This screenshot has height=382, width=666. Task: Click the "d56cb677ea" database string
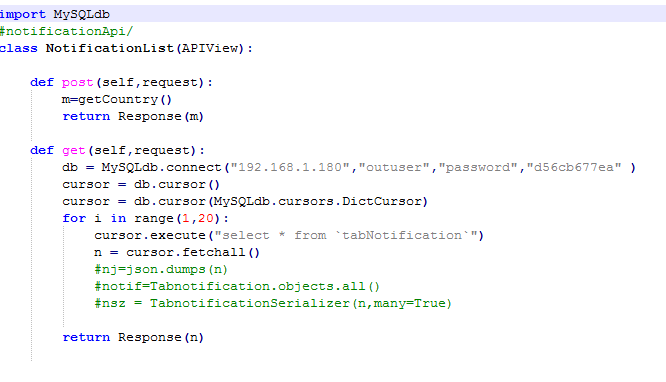point(574,167)
